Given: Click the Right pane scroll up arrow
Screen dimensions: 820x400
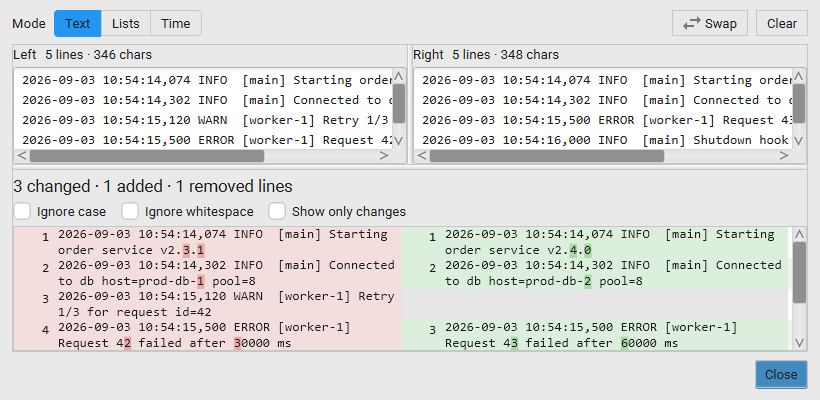Looking at the screenshot, I should 799,76.
